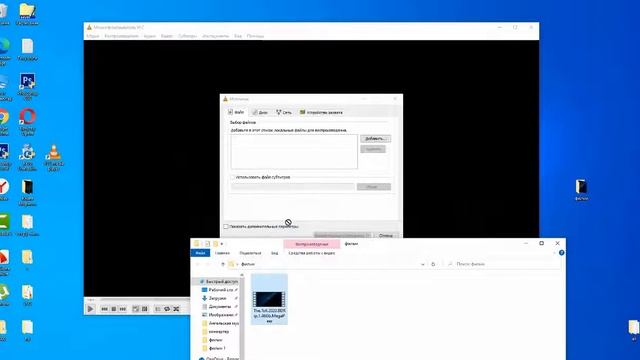Click Explorer's up-one-level arrow
The height and width of the screenshot is (360, 640).
coord(223,264)
